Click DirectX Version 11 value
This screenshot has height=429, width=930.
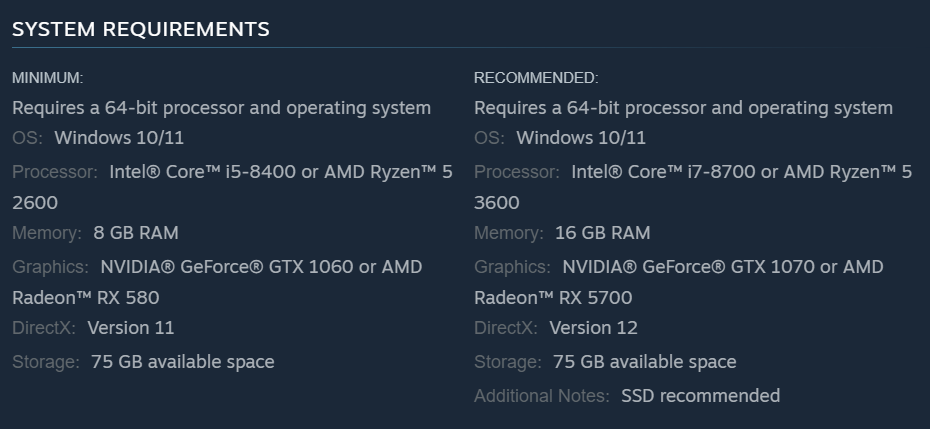[131, 328]
